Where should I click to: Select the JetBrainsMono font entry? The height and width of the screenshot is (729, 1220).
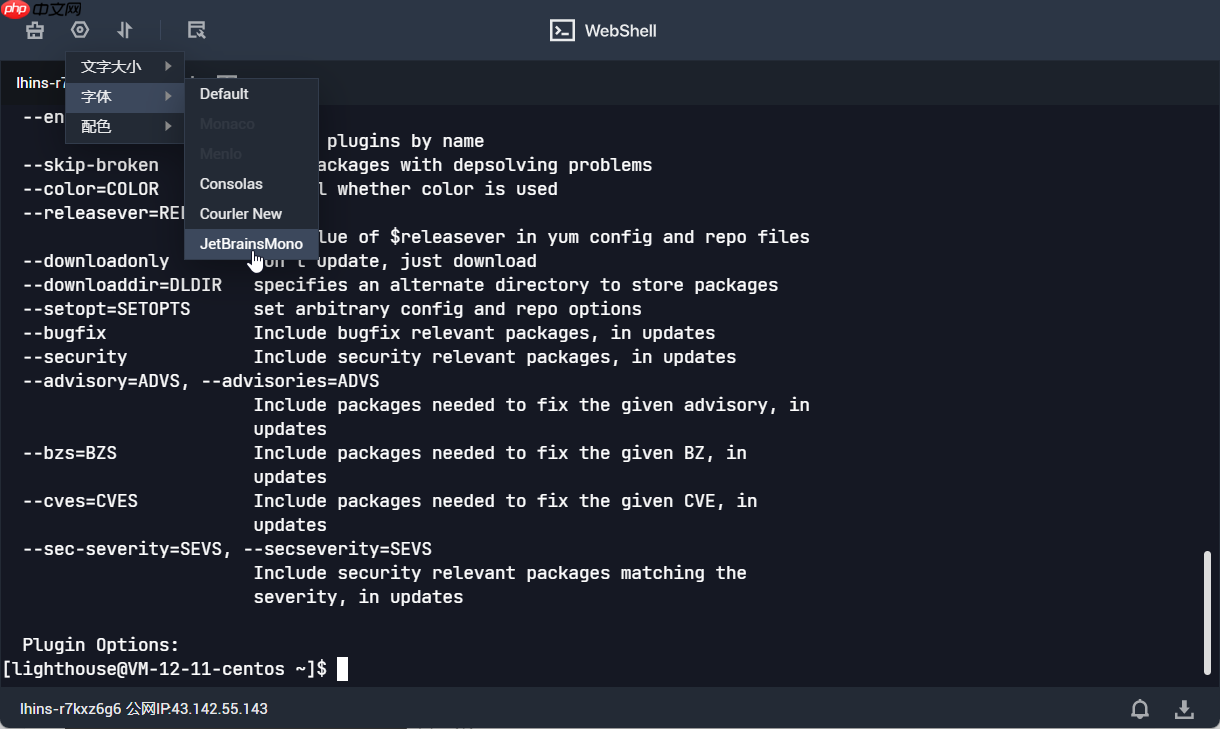[251, 244]
